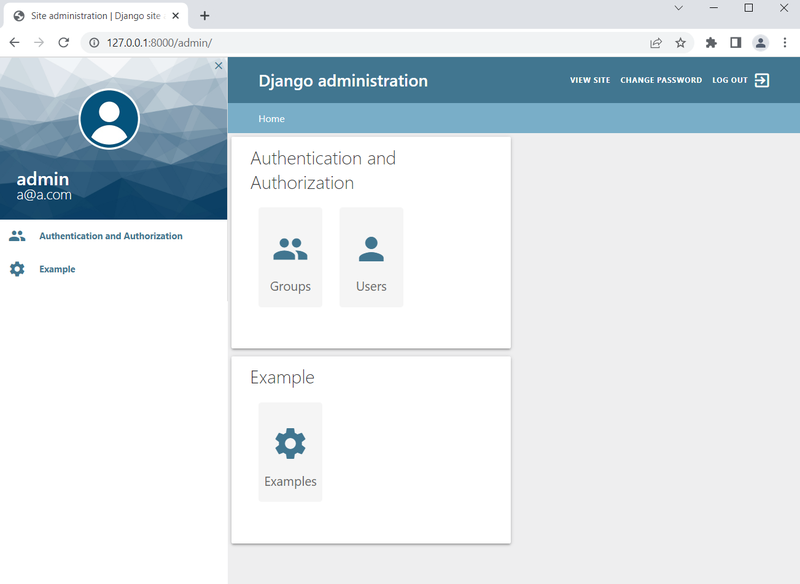800x584 pixels.
Task: Reload the page
Action: pyautogui.click(x=63, y=43)
